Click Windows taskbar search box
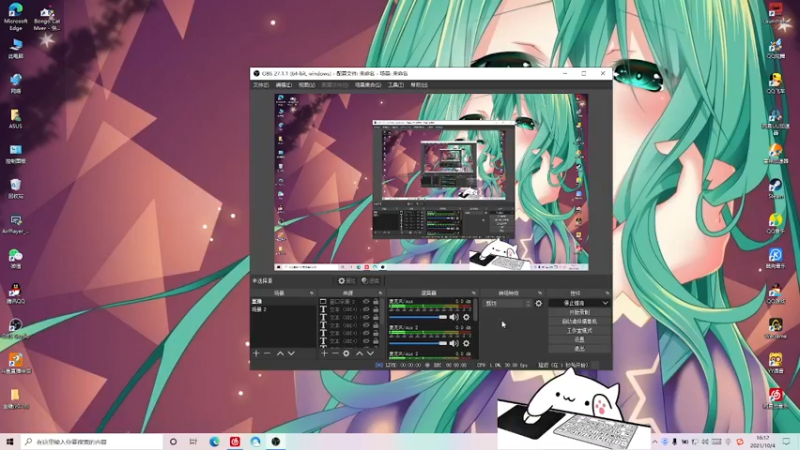The image size is (800, 450). [x=92, y=441]
